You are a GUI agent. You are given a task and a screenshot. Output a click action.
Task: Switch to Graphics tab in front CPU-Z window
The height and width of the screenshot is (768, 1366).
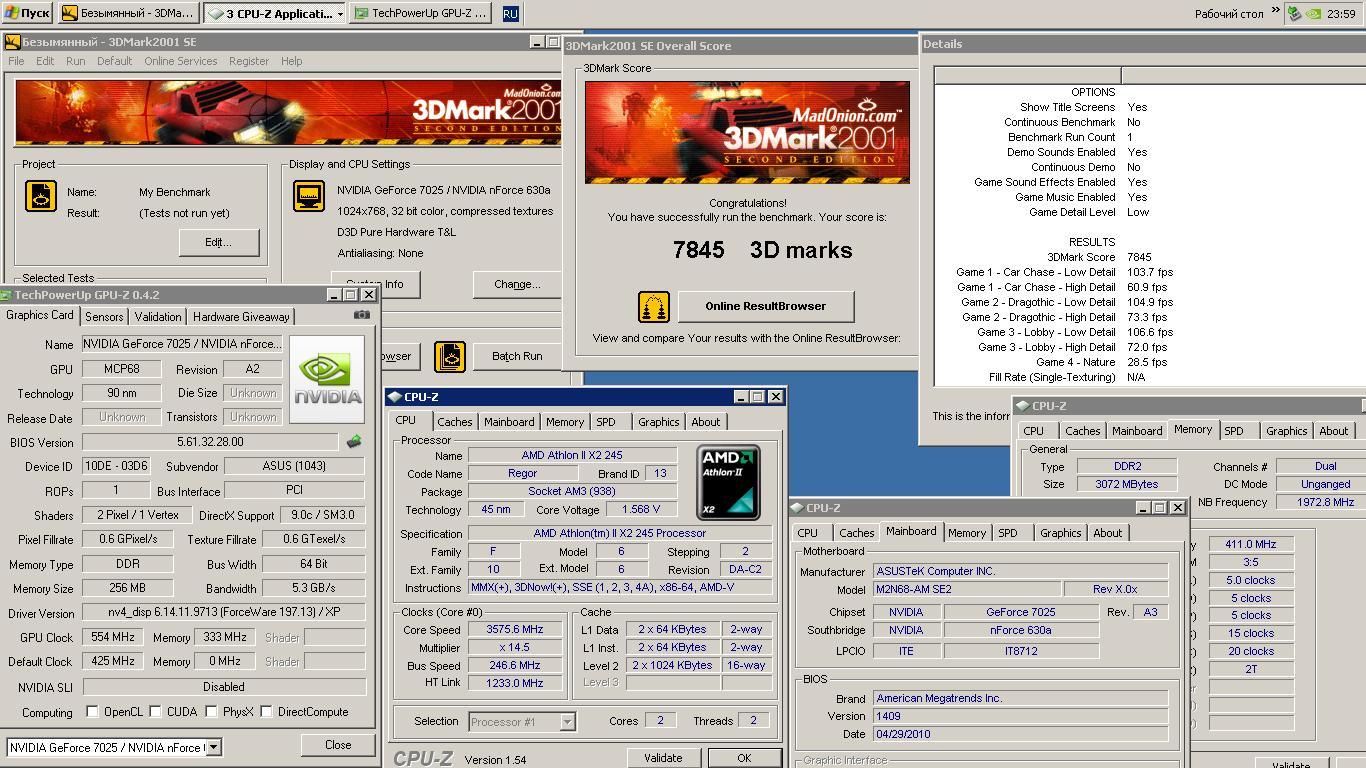(659, 422)
